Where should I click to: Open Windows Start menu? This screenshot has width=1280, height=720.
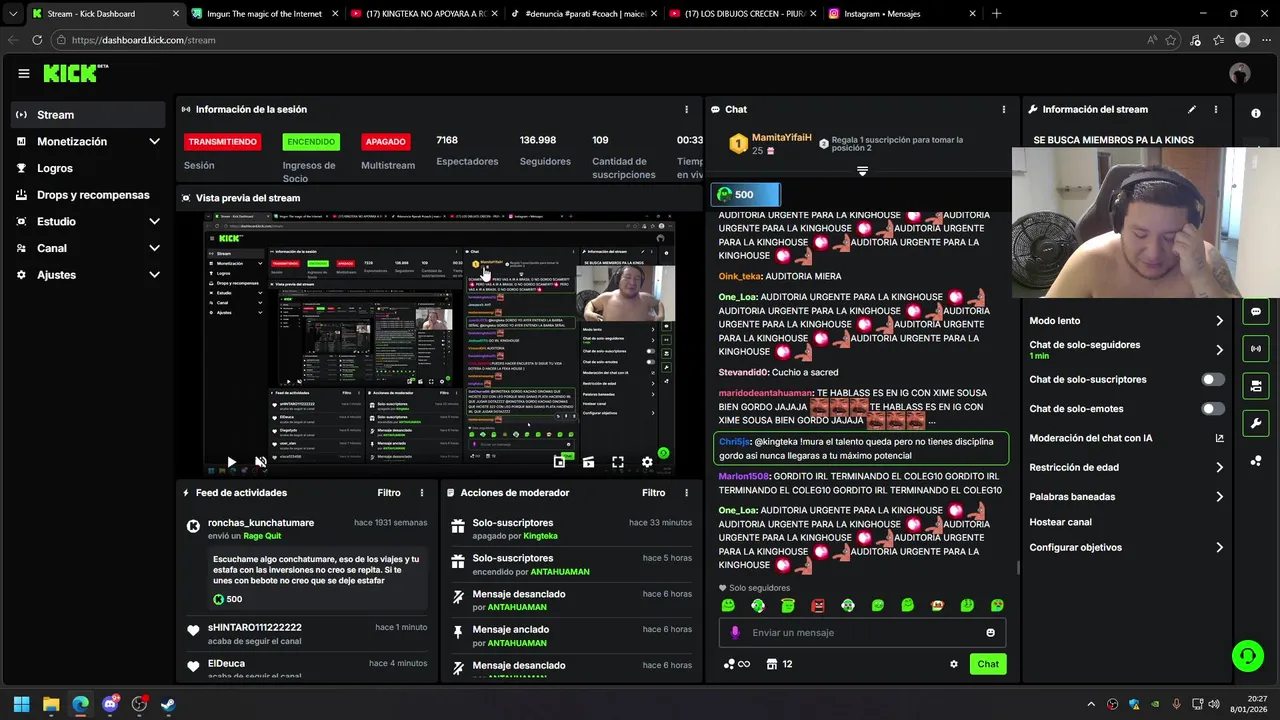pos(21,704)
